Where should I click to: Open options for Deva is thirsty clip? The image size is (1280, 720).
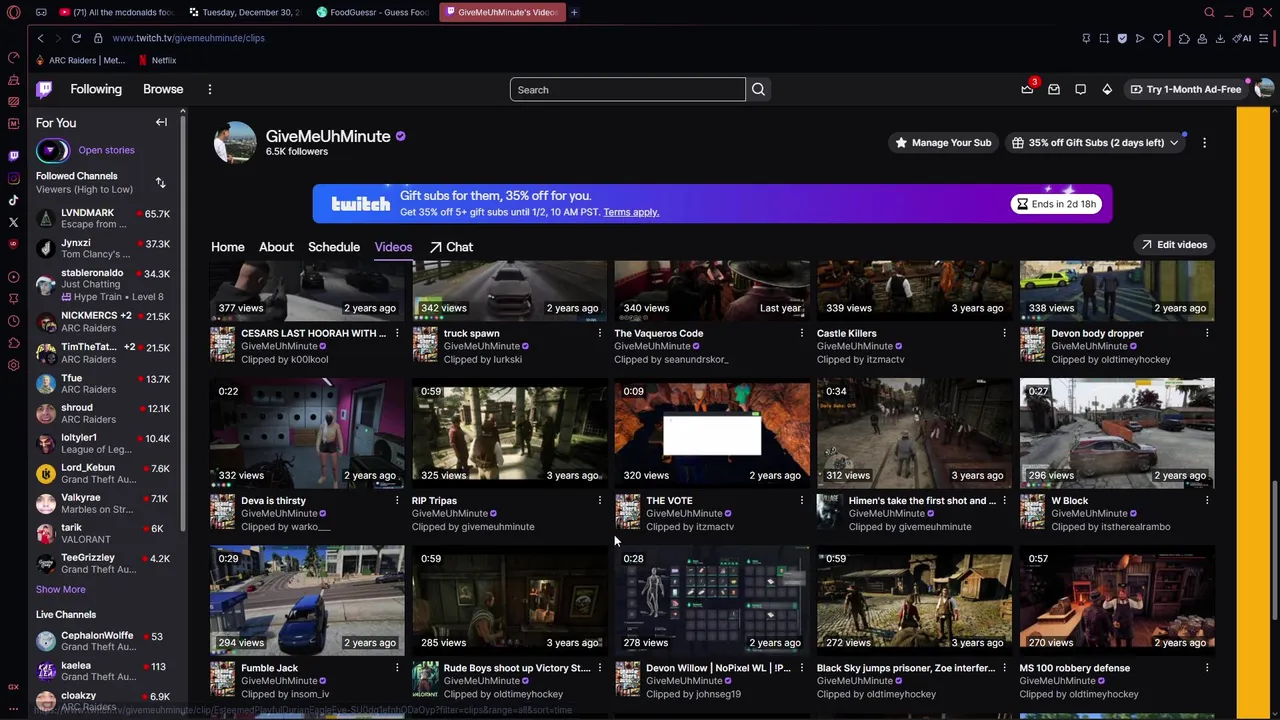(397, 500)
